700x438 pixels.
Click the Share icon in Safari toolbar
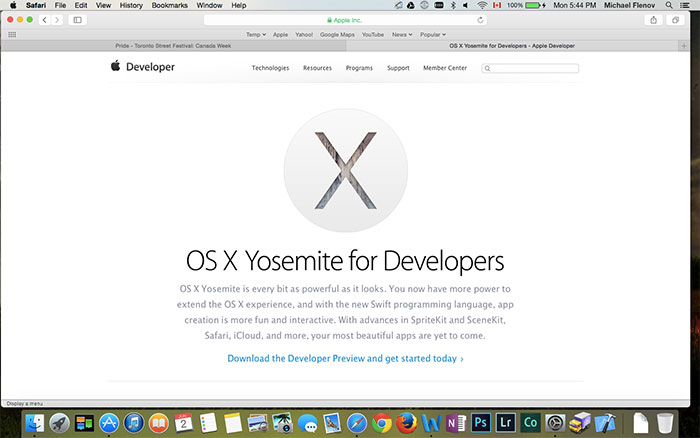pyautogui.click(x=653, y=20)
